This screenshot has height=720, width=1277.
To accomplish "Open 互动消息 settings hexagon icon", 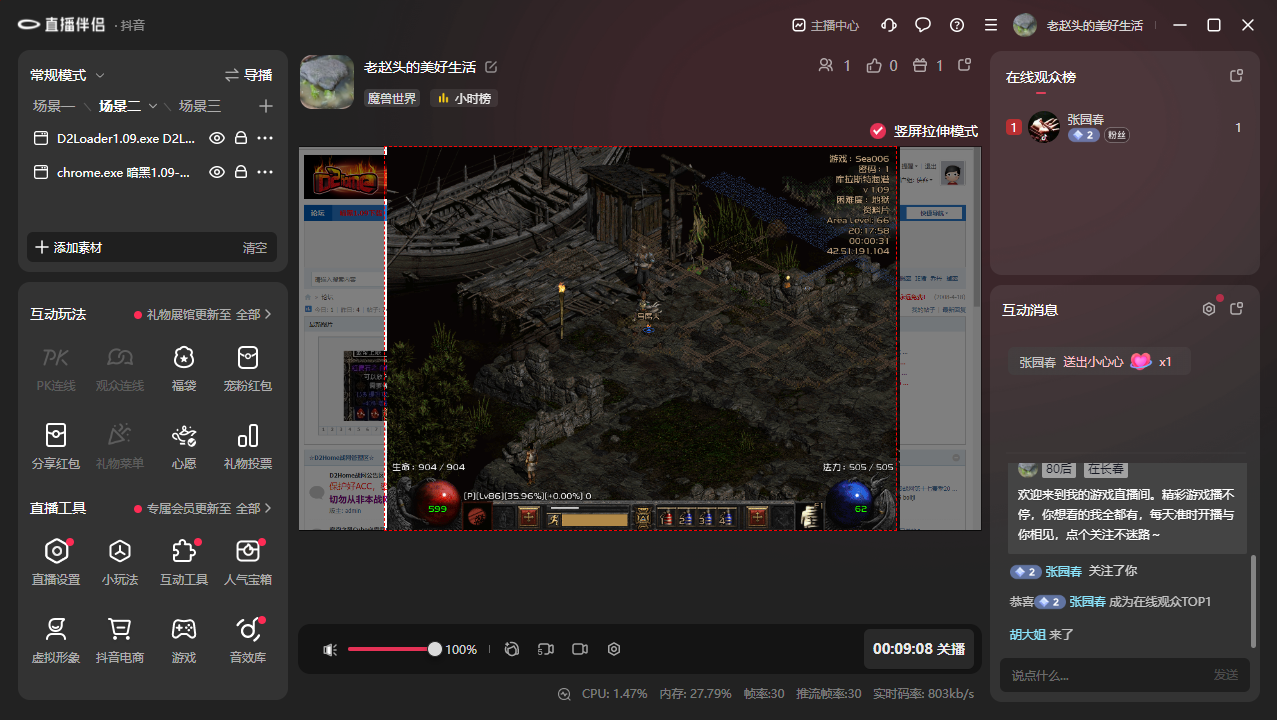I will [x=1209, y=309].
